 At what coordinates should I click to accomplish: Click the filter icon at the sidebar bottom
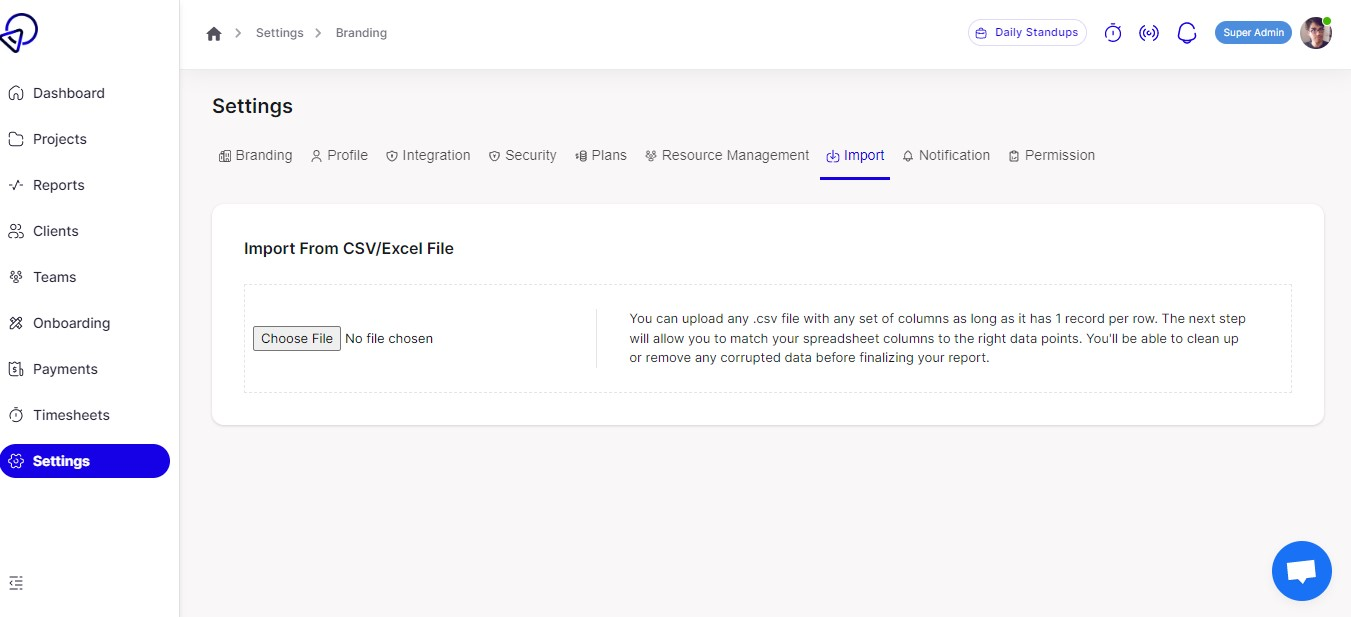(15, 582)
